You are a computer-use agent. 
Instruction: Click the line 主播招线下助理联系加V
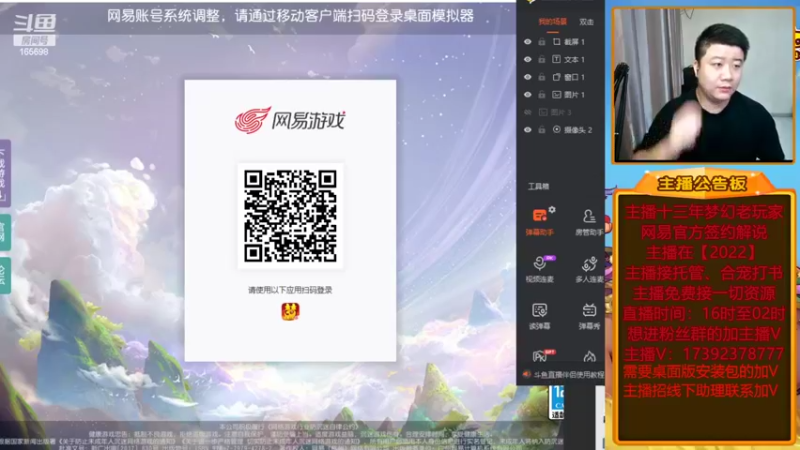click(701, 391)
